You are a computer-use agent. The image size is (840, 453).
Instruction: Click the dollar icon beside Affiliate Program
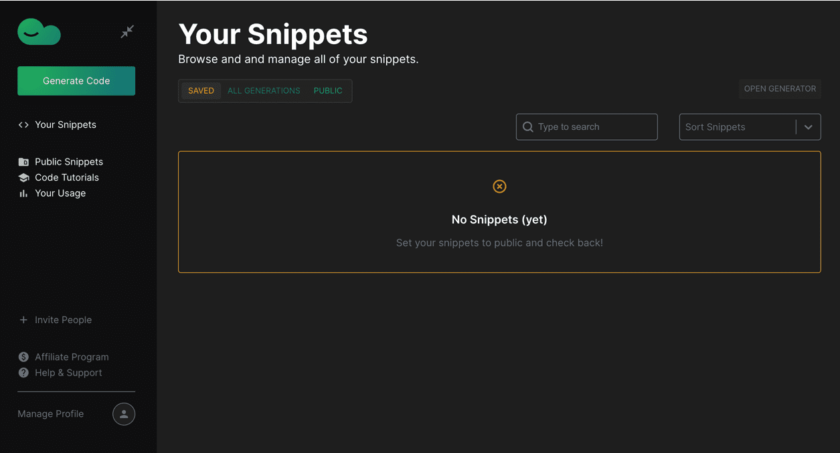click(23, 357)
